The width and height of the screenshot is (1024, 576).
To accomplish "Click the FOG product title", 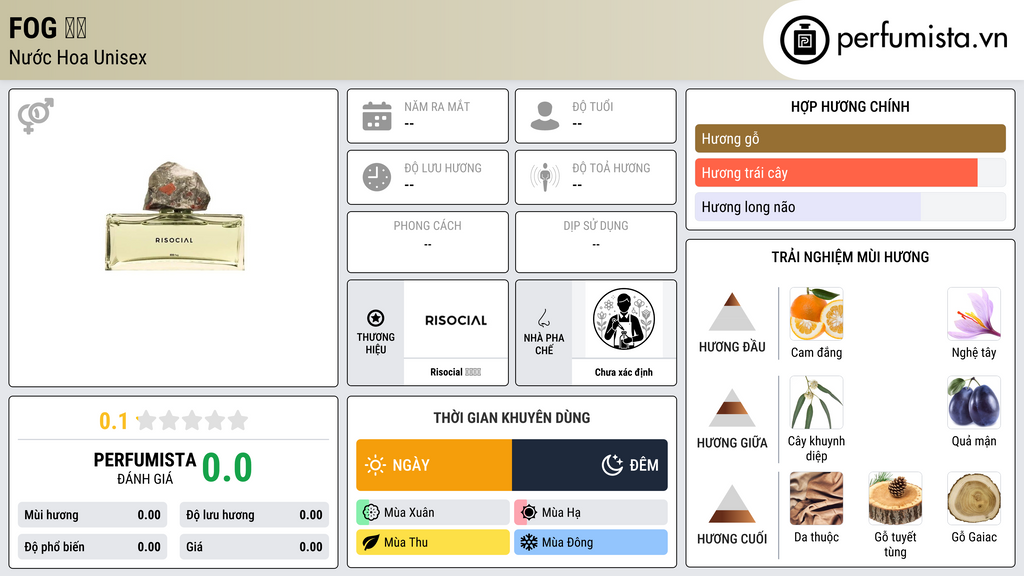I will click(x=47, y=28).
